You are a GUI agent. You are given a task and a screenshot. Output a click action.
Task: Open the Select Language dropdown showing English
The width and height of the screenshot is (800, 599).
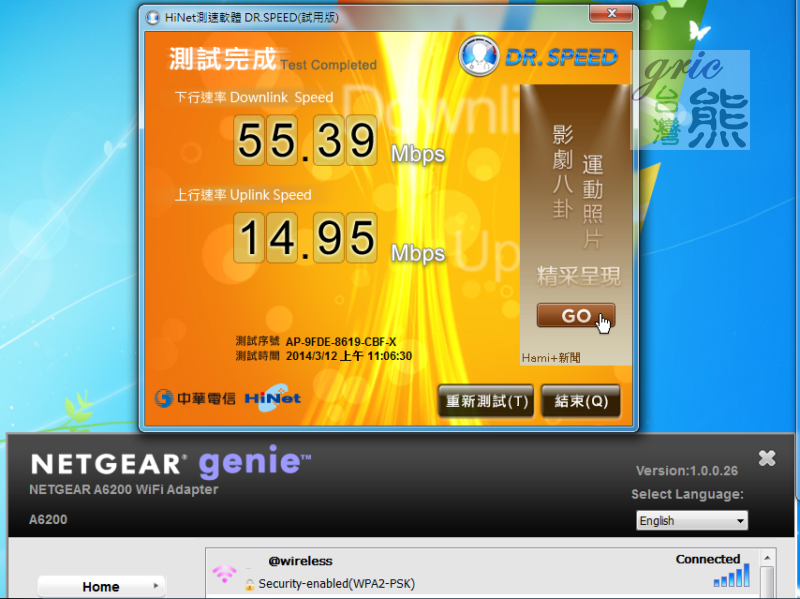(692, 520)
